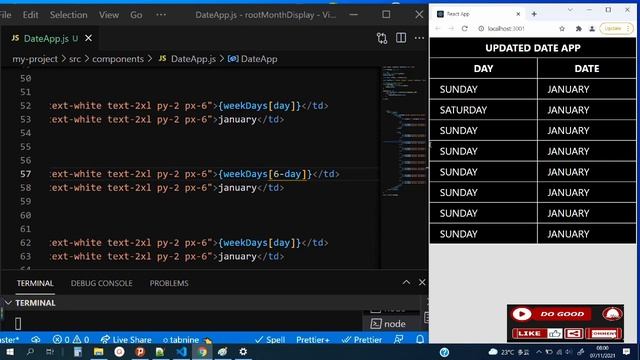Select the React App browser tab
Screen dimensions: 640x360
point(478,14)
